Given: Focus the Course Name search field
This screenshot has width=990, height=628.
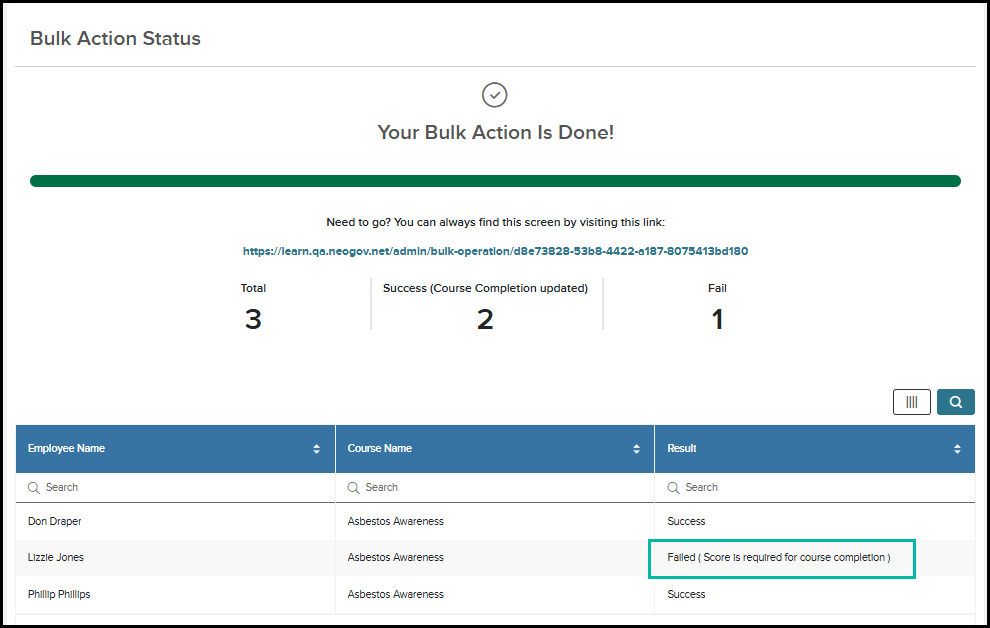Looking at the screenshot, I should pos(495,488).
